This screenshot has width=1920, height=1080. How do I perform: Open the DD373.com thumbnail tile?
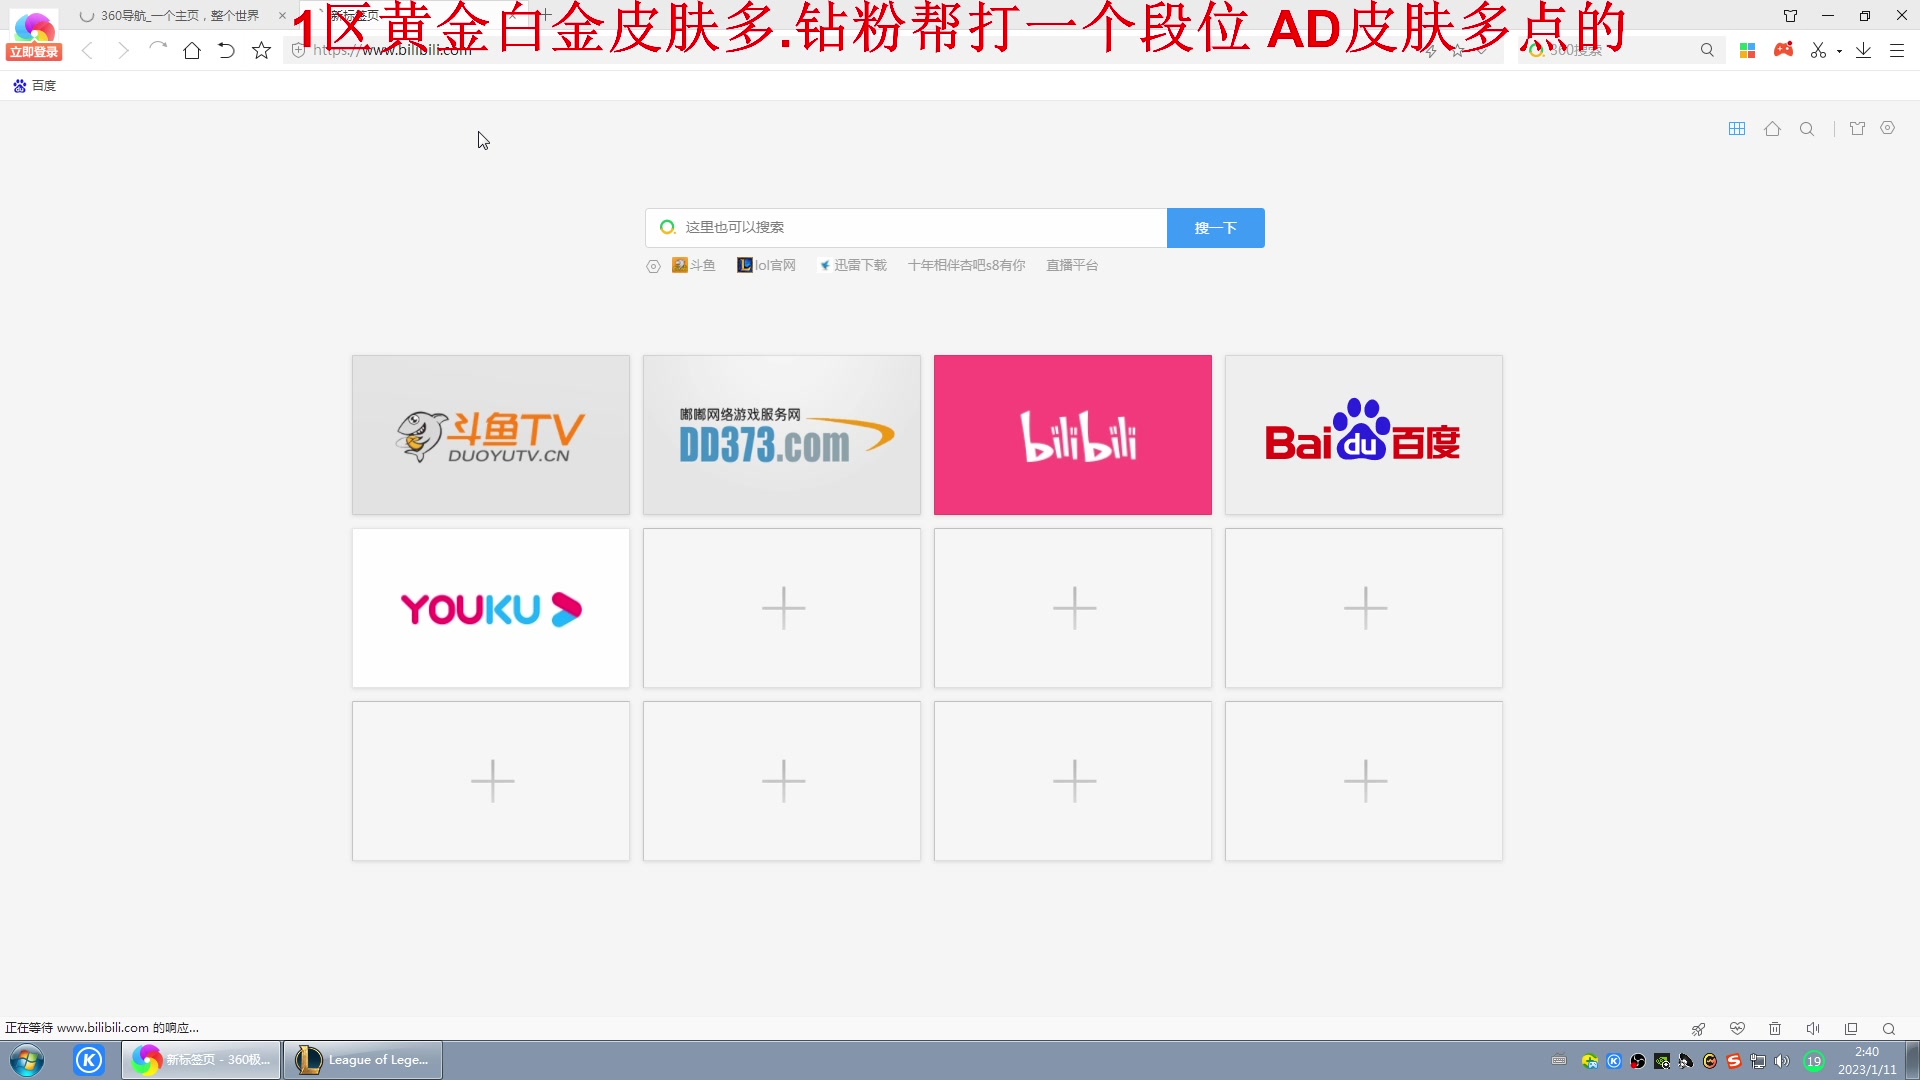click(x=782, y=435)
